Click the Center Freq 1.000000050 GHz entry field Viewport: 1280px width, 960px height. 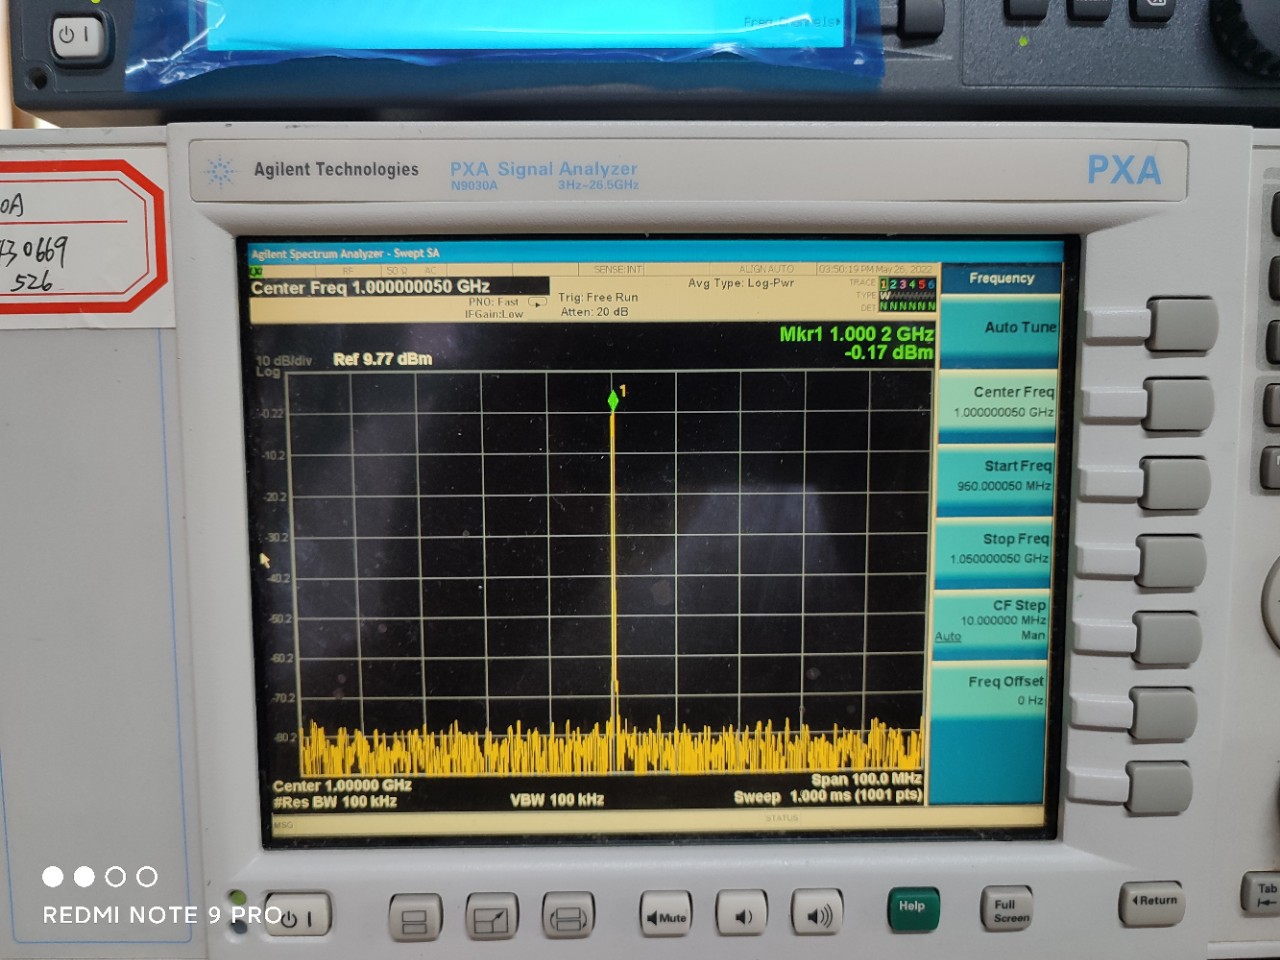point(399,287)
